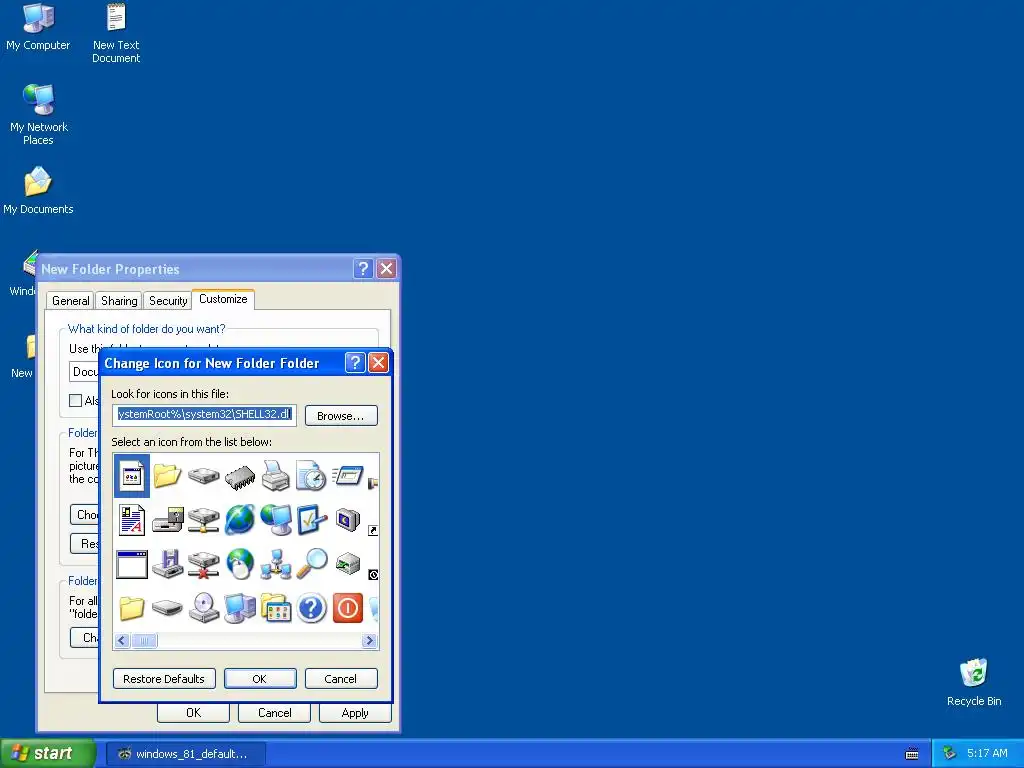Cancel the Change Icon dialog
The width and height of the screenshot is (1024, 768).
pyautogui.click(x=341, y=679)
